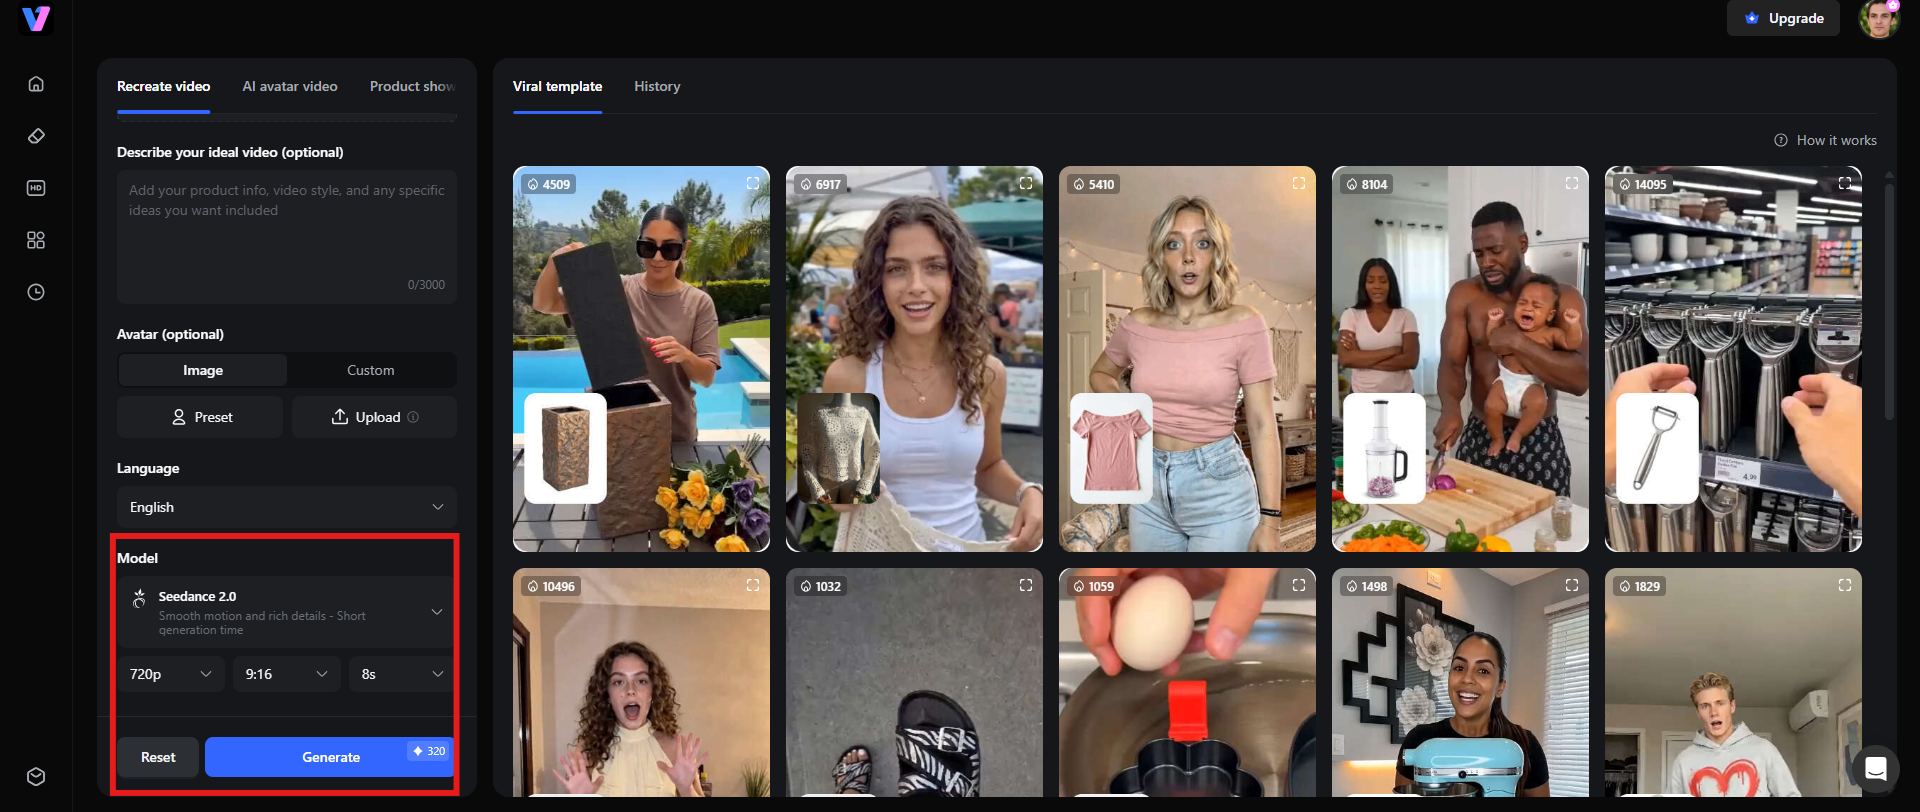Switch to the AI avatar video tab
The height and width of the screenshot is (812, 1920).
pyautogui.click(x=290, y=87)
